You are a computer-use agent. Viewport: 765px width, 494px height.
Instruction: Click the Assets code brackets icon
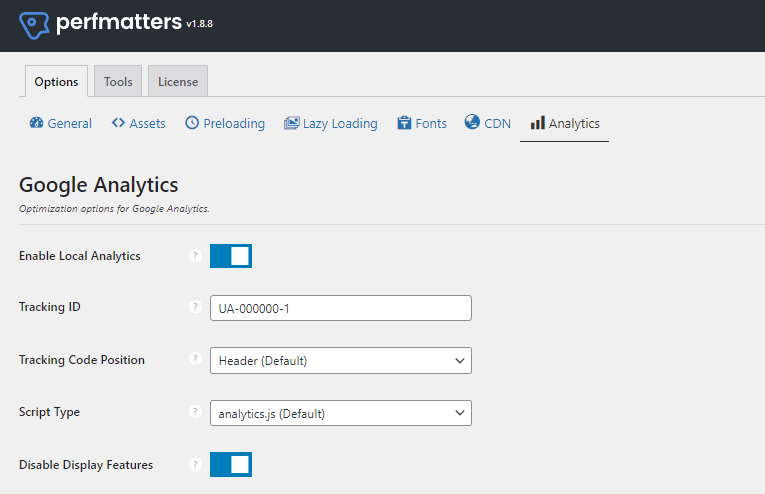118,123
